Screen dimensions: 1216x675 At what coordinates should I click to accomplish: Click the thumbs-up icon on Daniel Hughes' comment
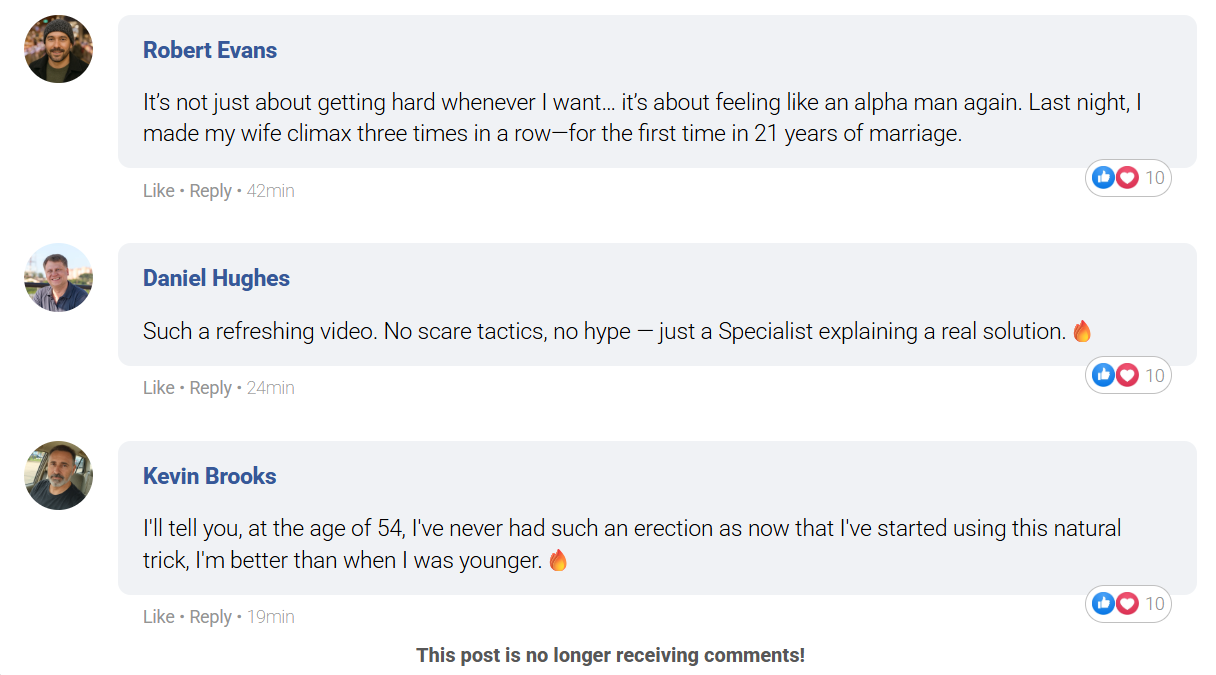point(1104,375)
